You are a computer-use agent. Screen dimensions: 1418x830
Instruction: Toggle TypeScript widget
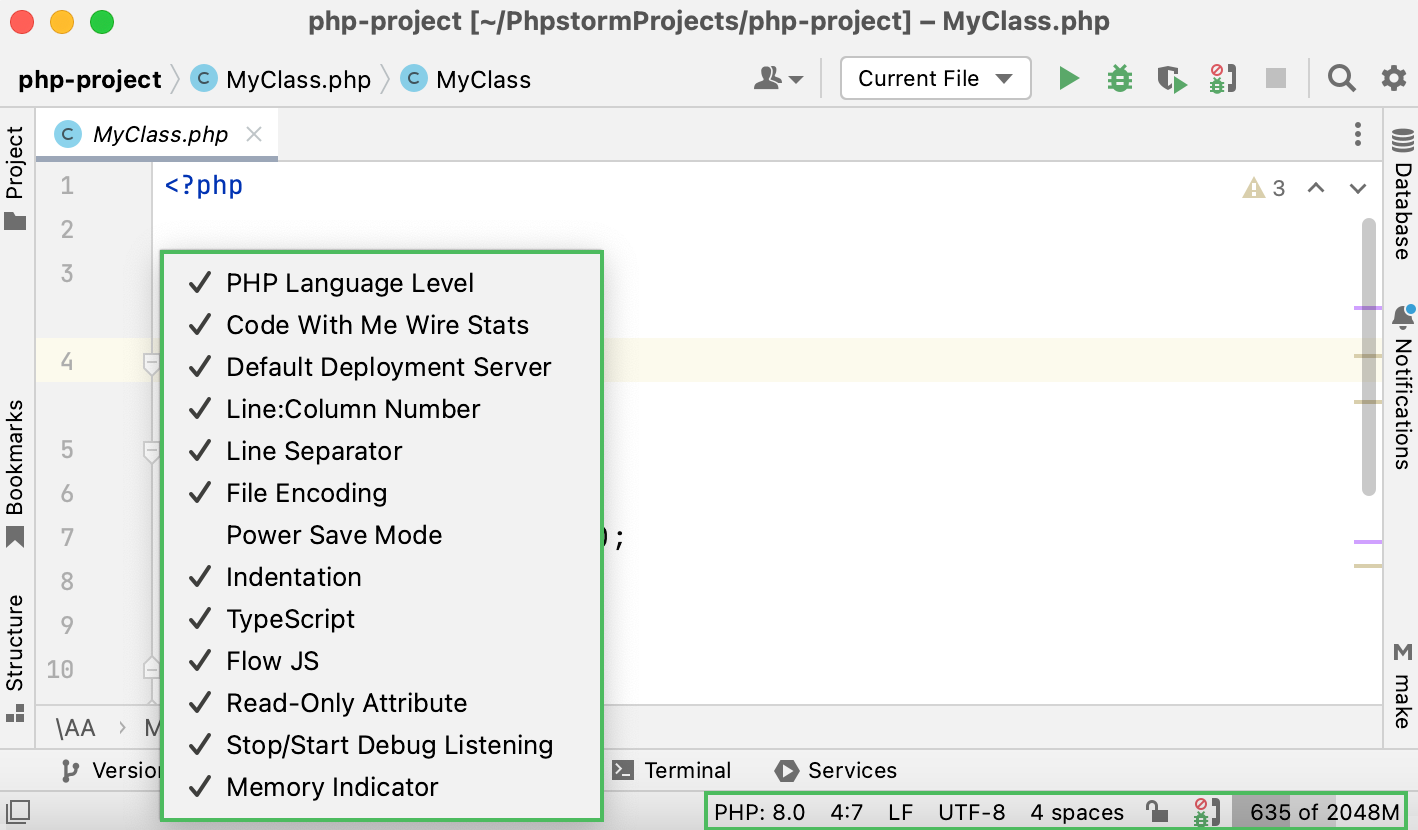[x=381, y=619]
